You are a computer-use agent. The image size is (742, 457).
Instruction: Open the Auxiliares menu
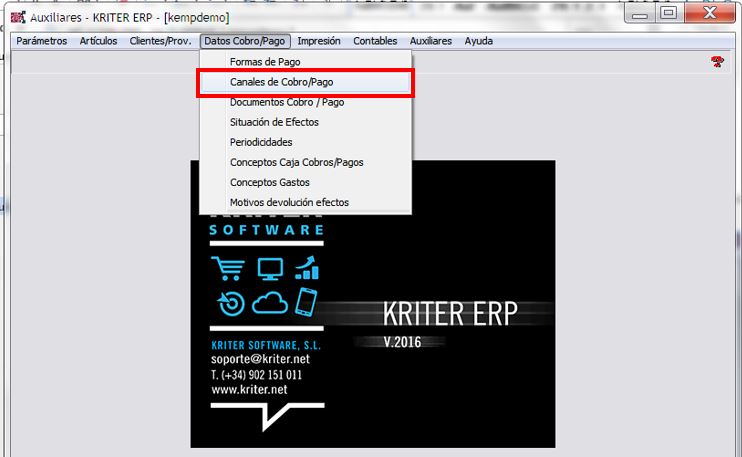coord(431,41)
